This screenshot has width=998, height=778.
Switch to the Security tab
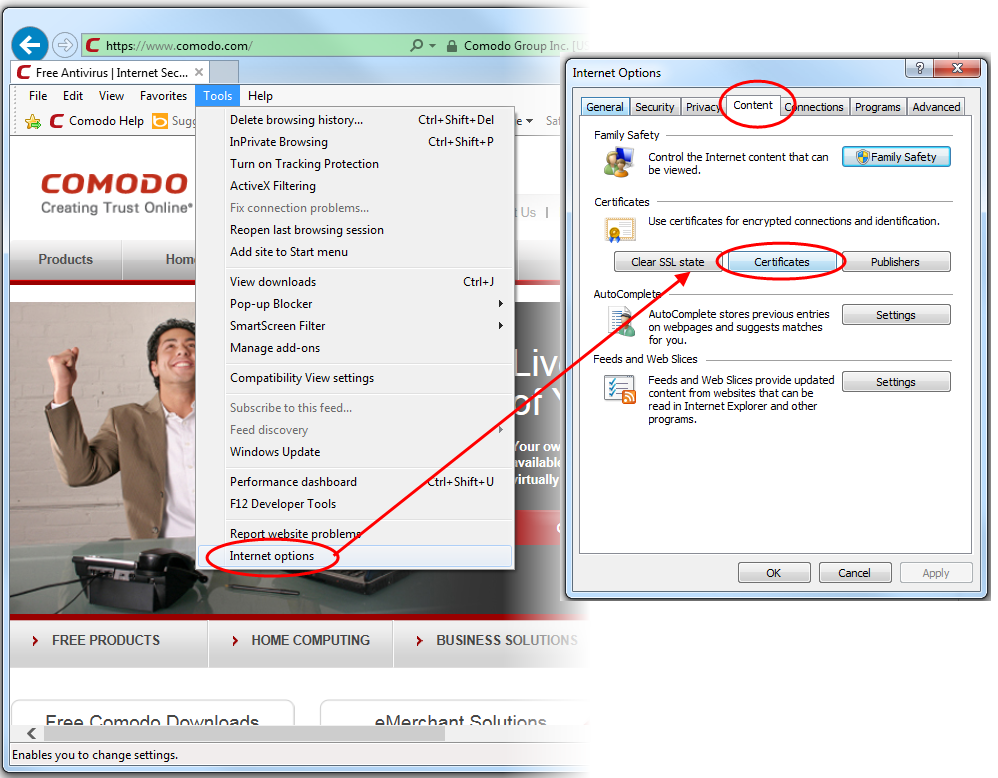click(x=654, y=107)
